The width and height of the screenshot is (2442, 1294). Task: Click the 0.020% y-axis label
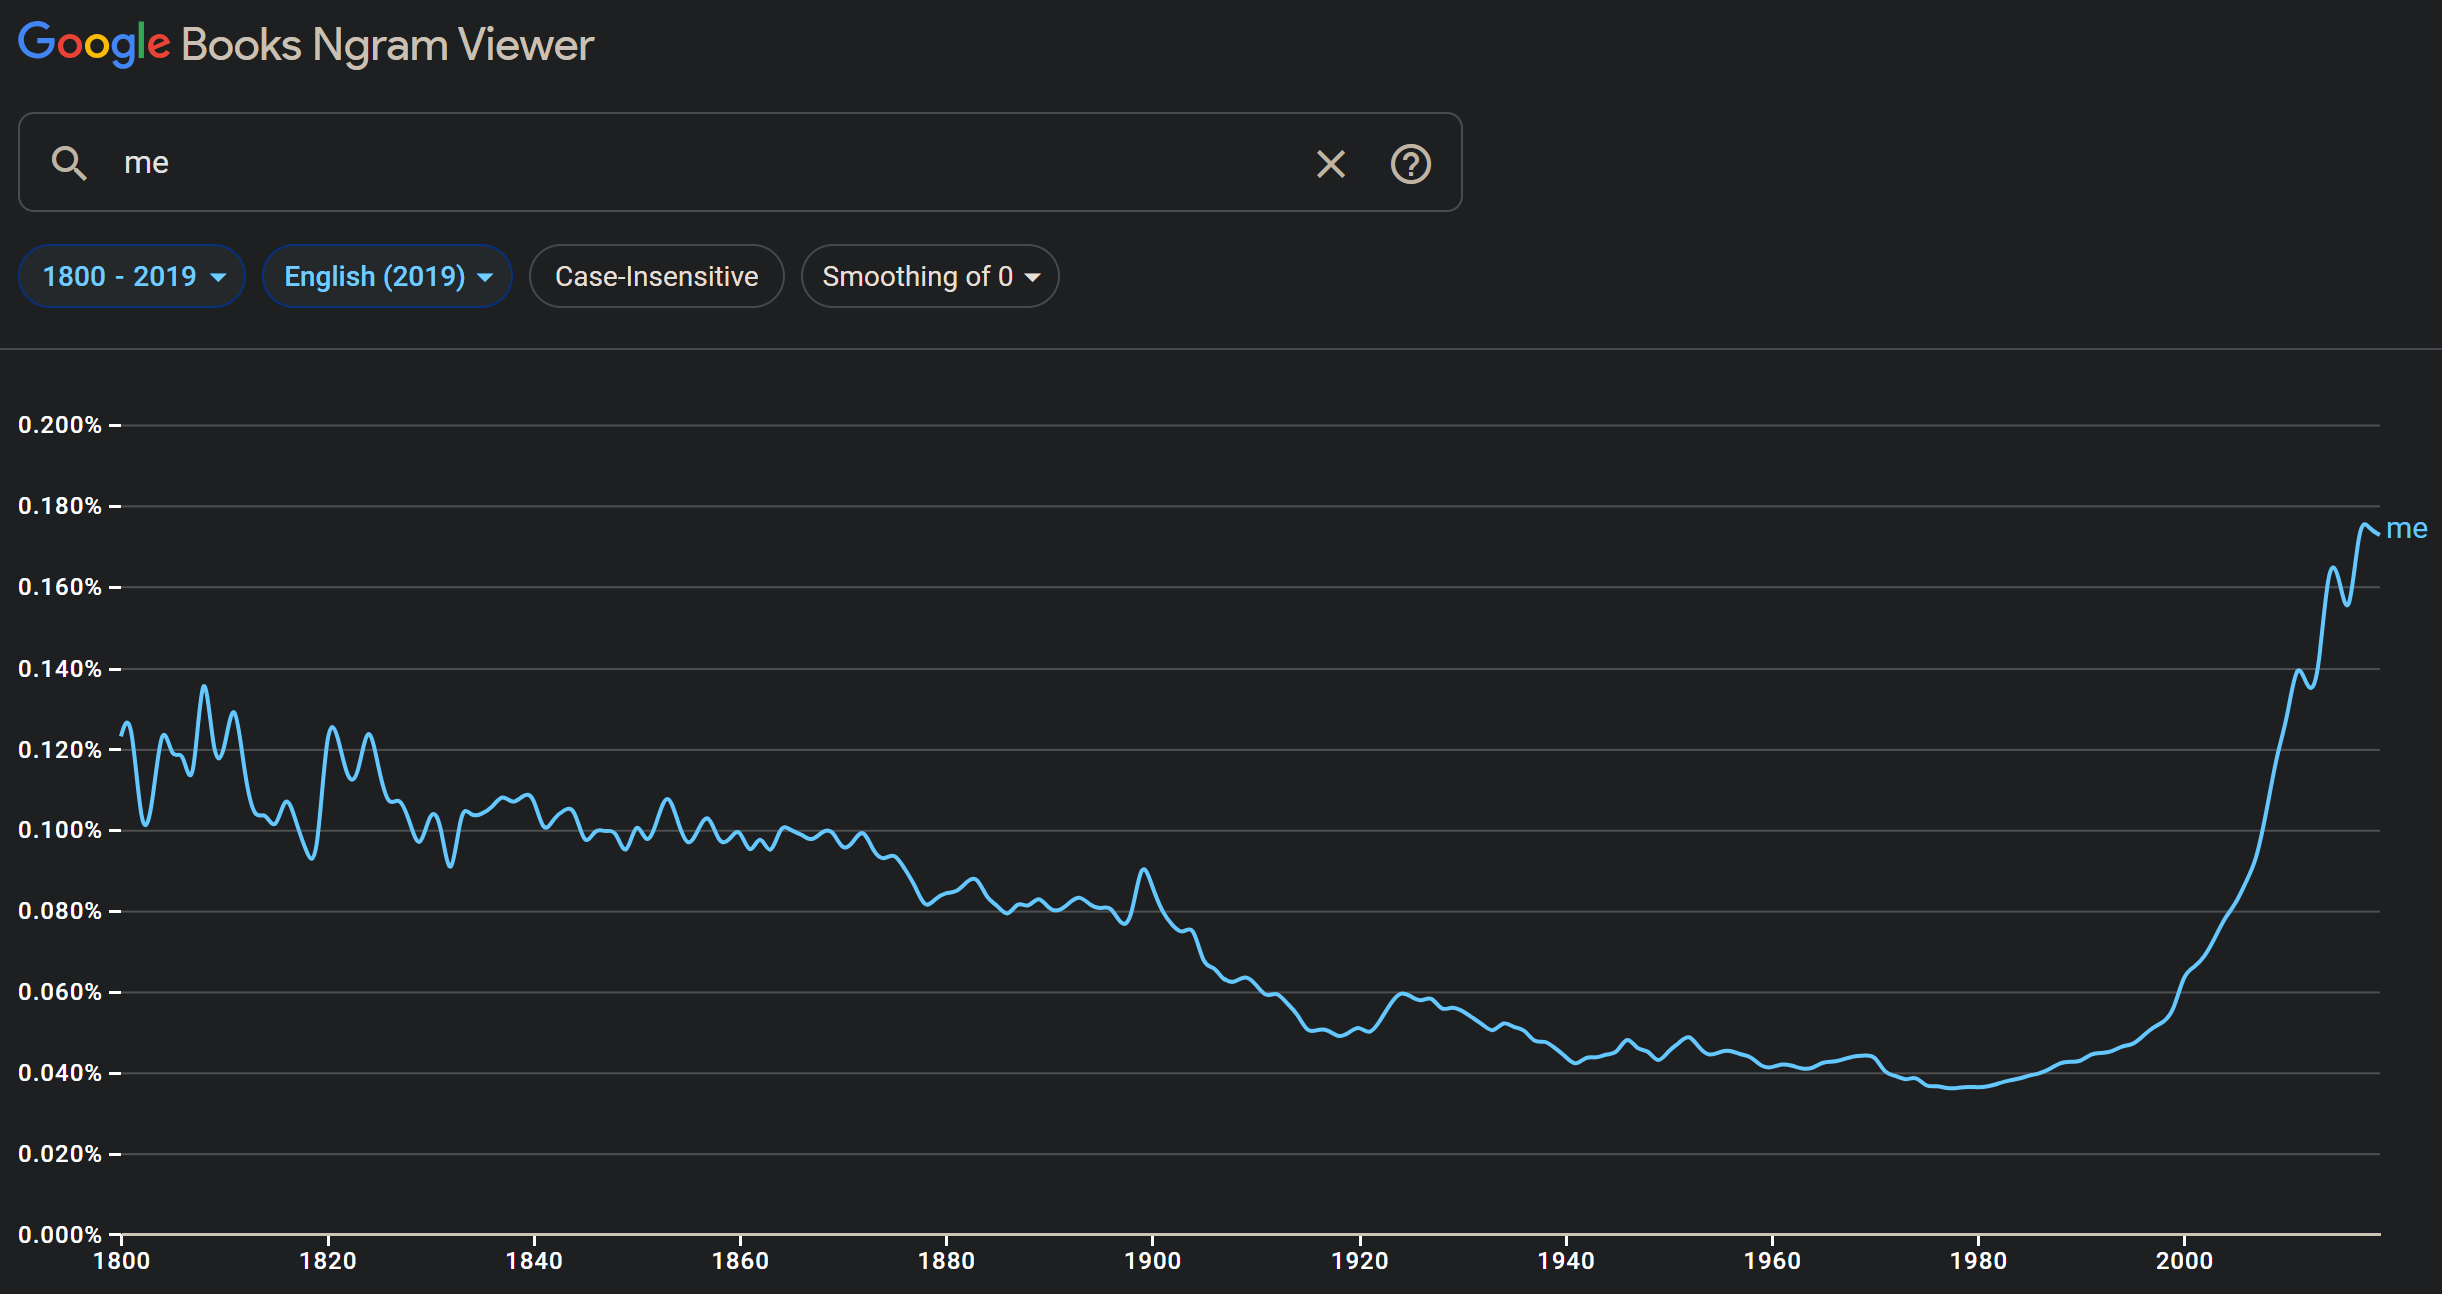(x=60, y=1154)
